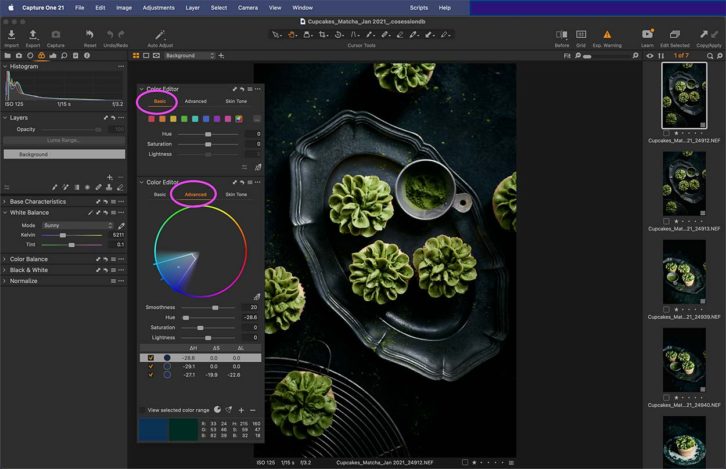Uncheck the -27.1 color range row
Screen dimensions: 726x469
tap(150, 375)
